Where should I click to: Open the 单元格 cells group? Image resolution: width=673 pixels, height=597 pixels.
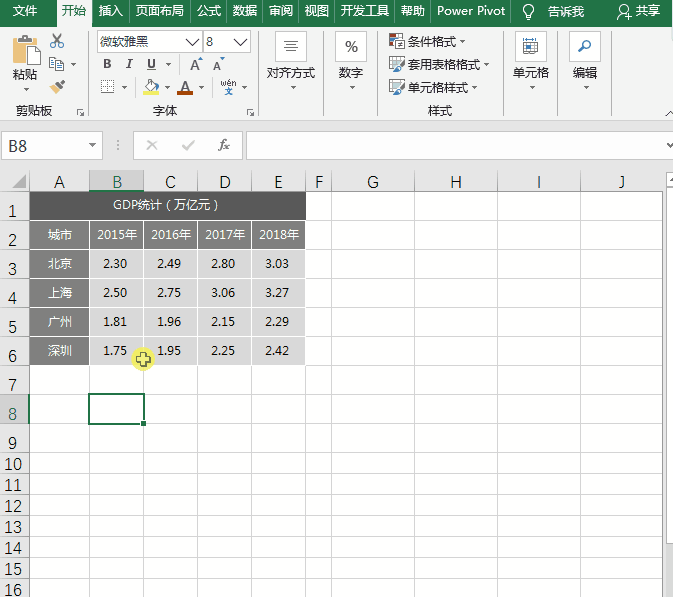pos(531,60)
